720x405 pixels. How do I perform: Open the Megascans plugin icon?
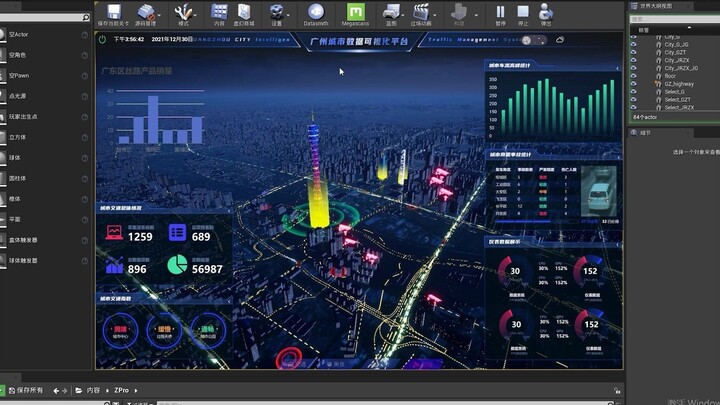tap(355, 14)
